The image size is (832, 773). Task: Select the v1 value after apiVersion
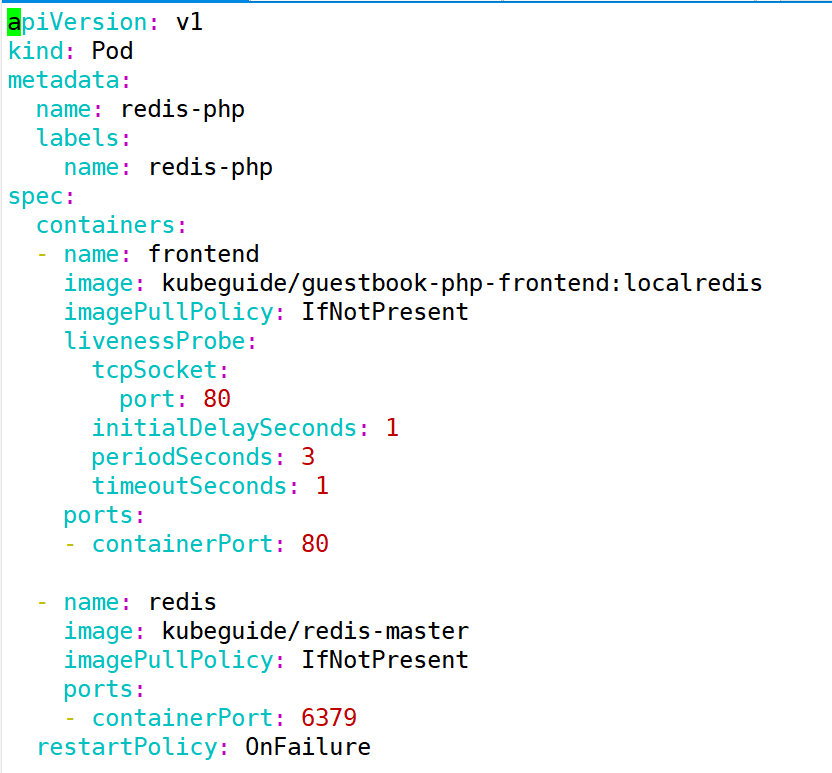pyautogui.click(x=189, y=22)
